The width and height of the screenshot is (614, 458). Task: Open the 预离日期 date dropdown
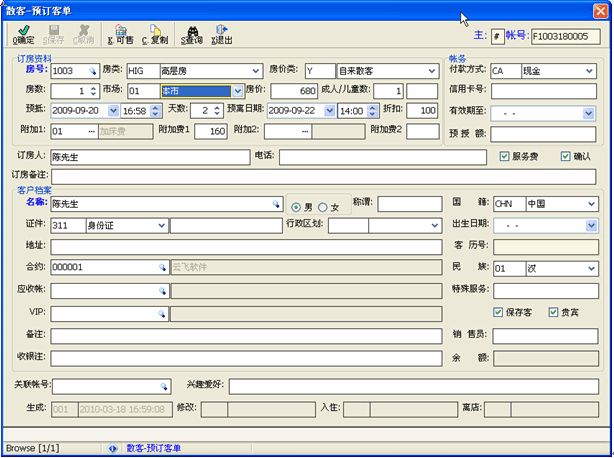click(x=330, y=111)
